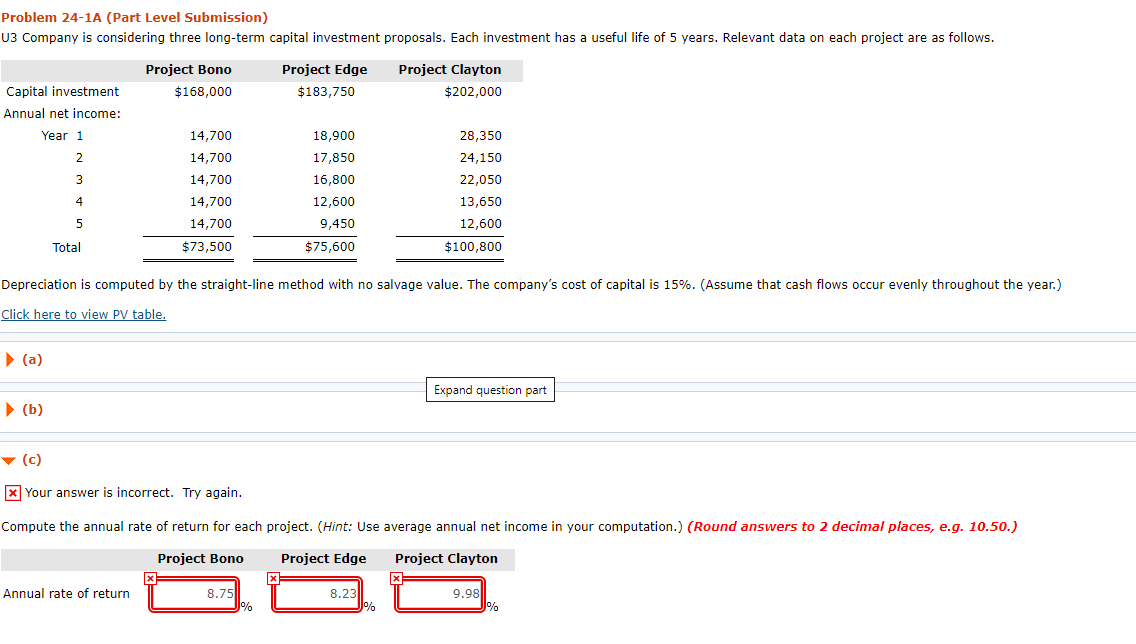The width and height of the screenshot is (1136, 644).
Task: Click the downward triangle next to part (c)
Action: pyautogui.click(x=9, y=460)
